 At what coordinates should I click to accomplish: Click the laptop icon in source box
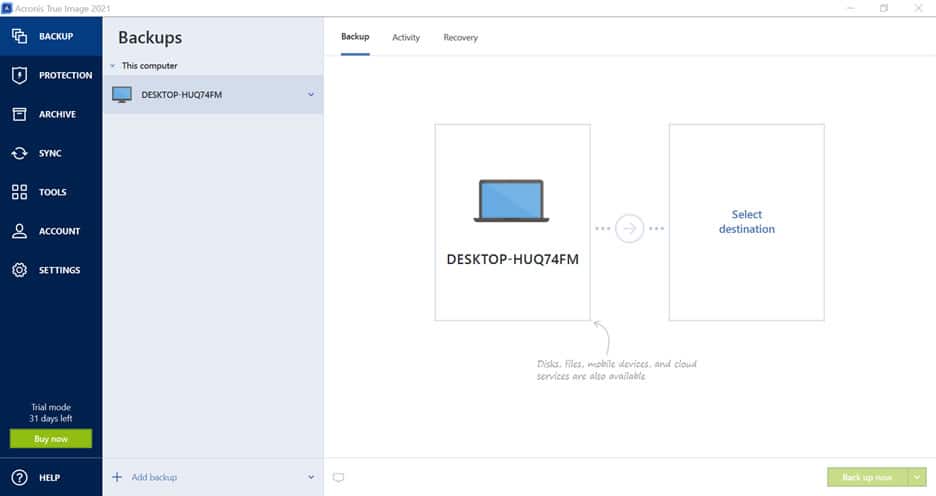click(x=512, y=201)
